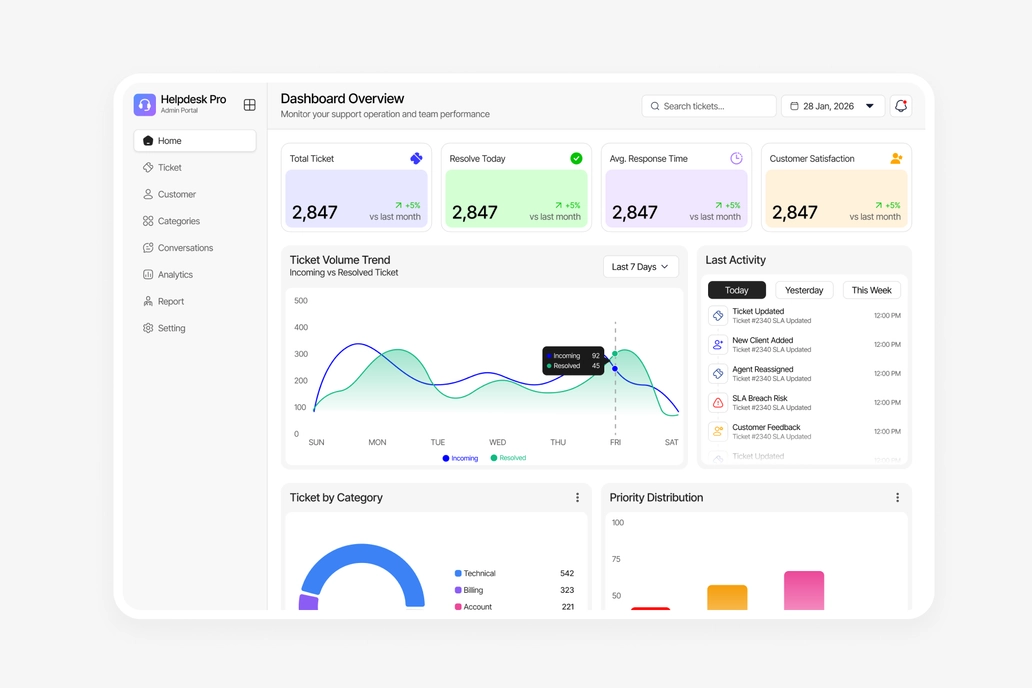1032x688 pixels.
Task: Open Report from the sidebar
Action: 195,301
